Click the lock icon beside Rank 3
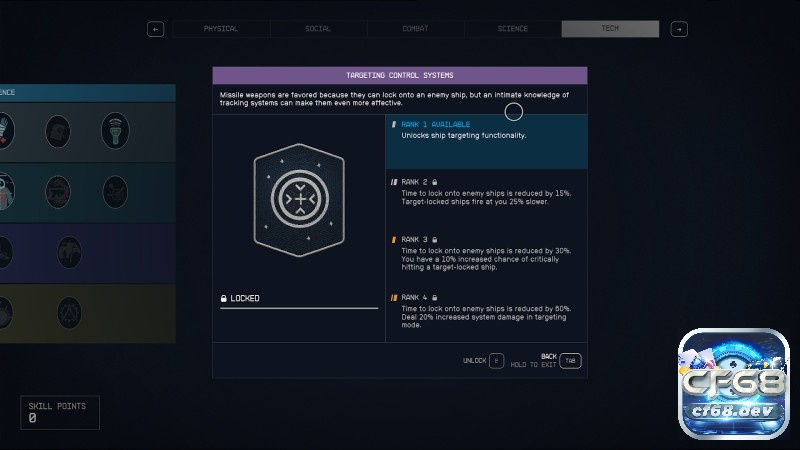This screenshot has width=800, height=450. [435, 240]
